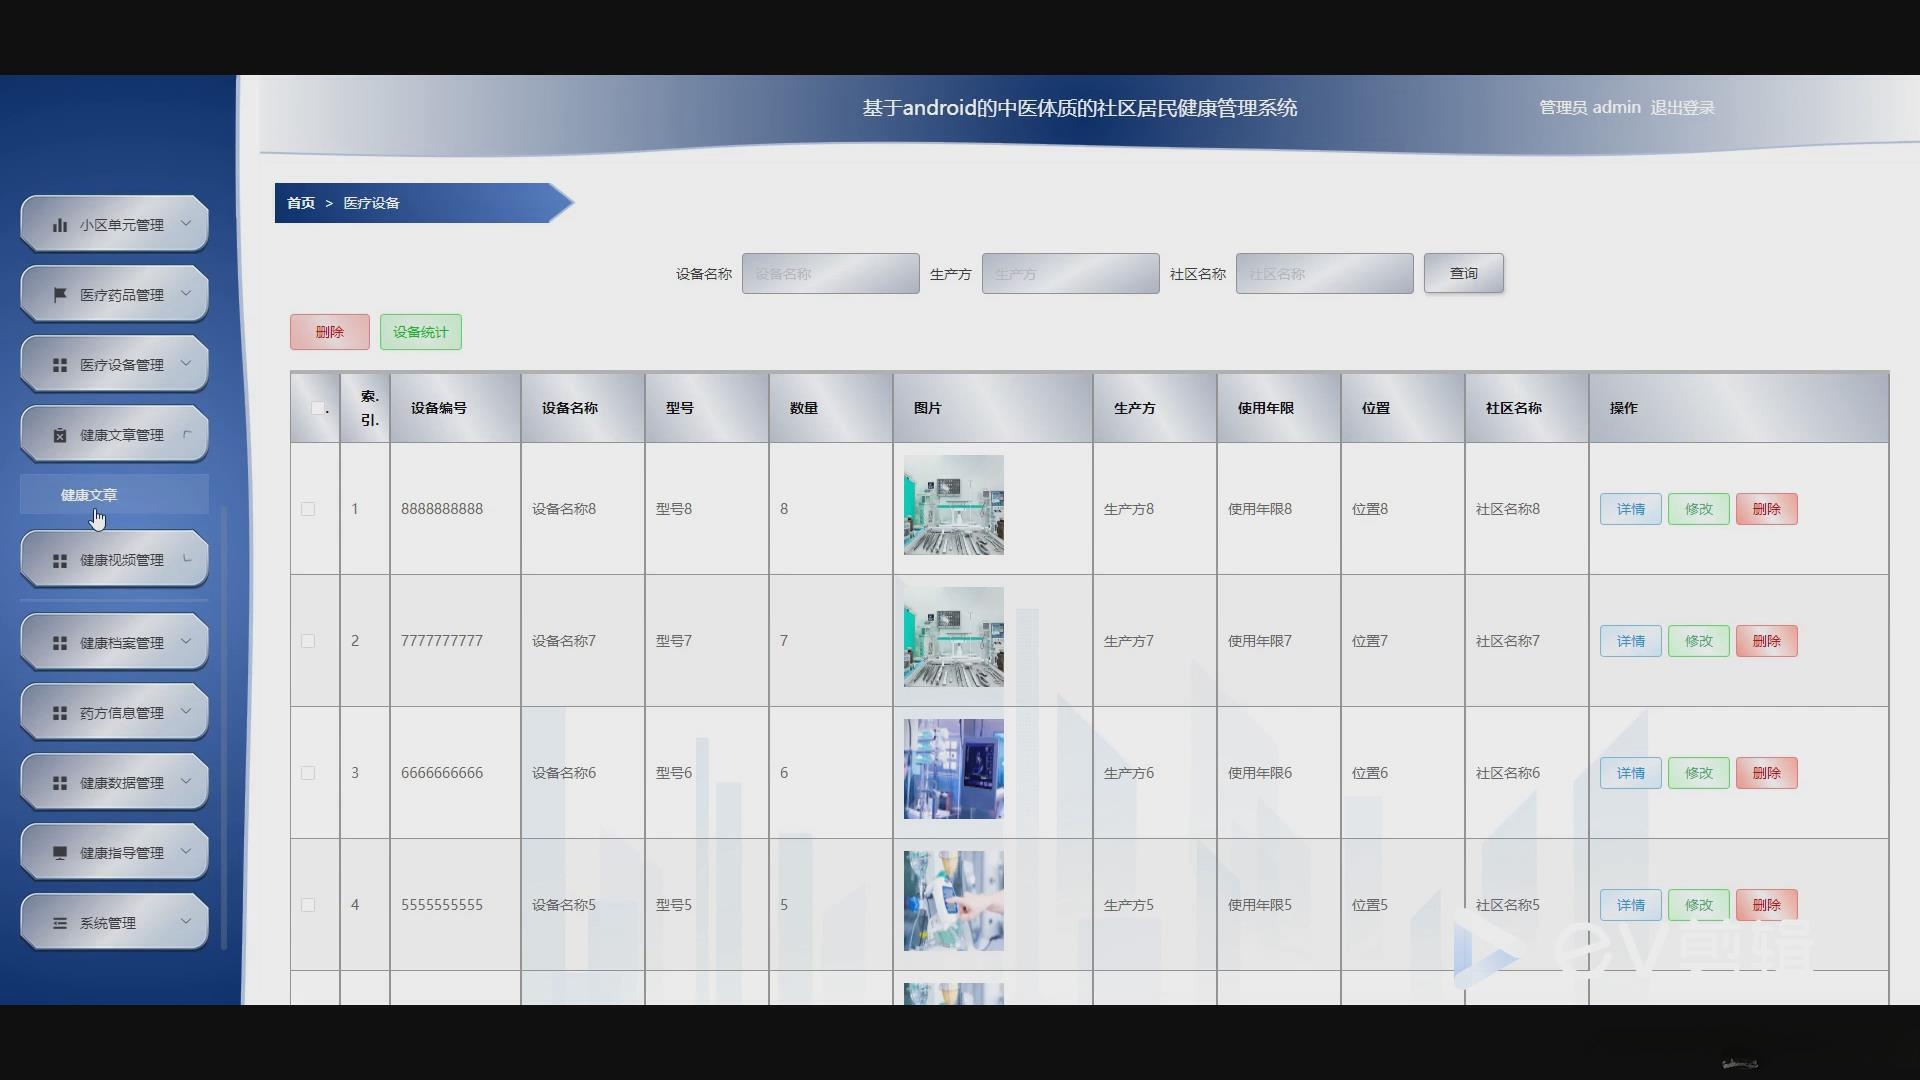The width and height of the screenshot is (1920, 1080).
Task: Tick checkbox for row with 6666666666
Action: [x=308, y=773]
